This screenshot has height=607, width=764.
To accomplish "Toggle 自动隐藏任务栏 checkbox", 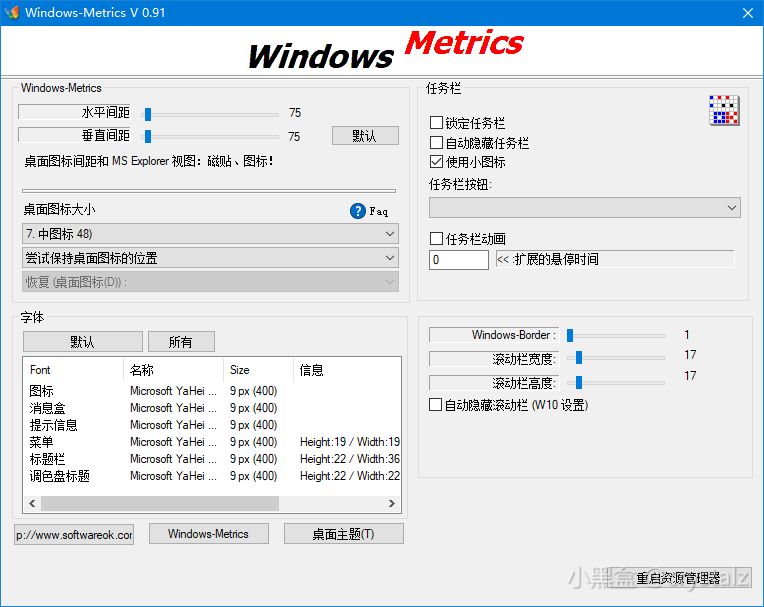I will tap(437, 142).
